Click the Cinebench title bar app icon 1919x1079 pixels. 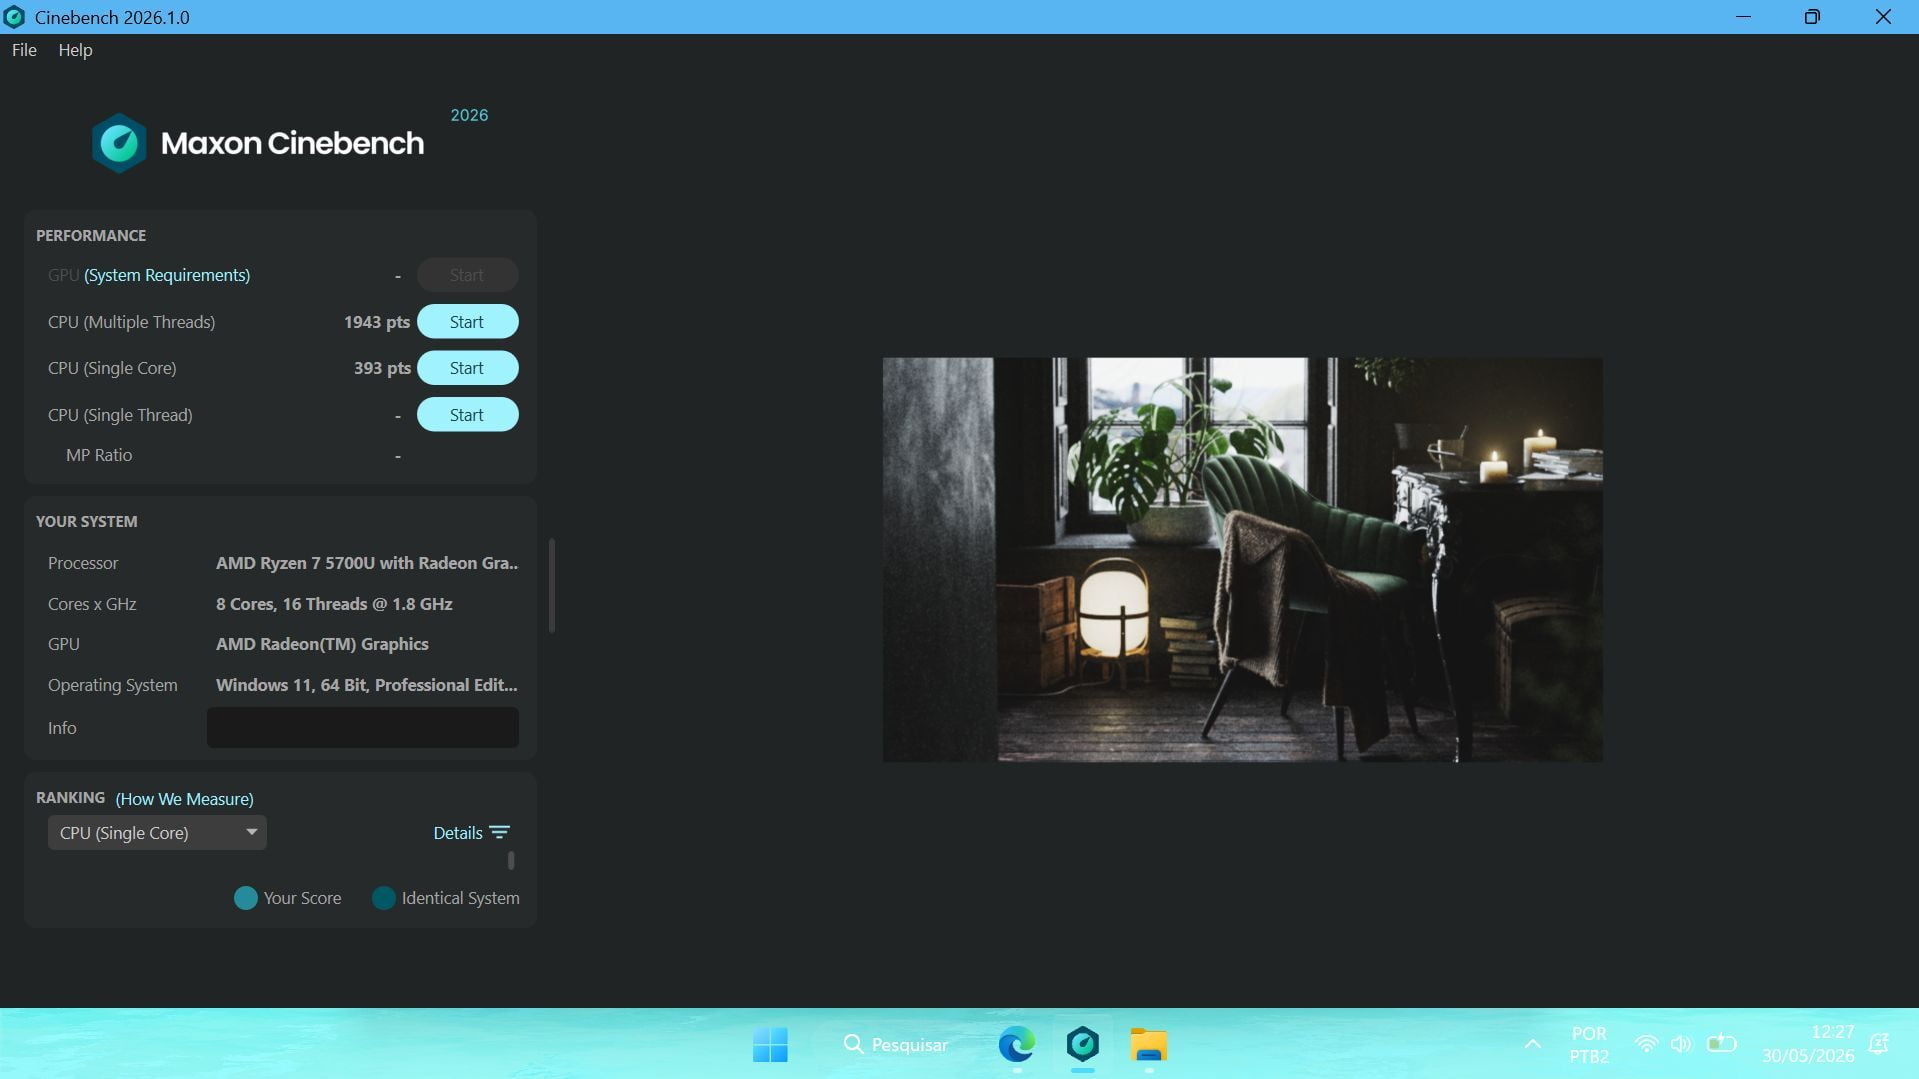click(14, 17)
